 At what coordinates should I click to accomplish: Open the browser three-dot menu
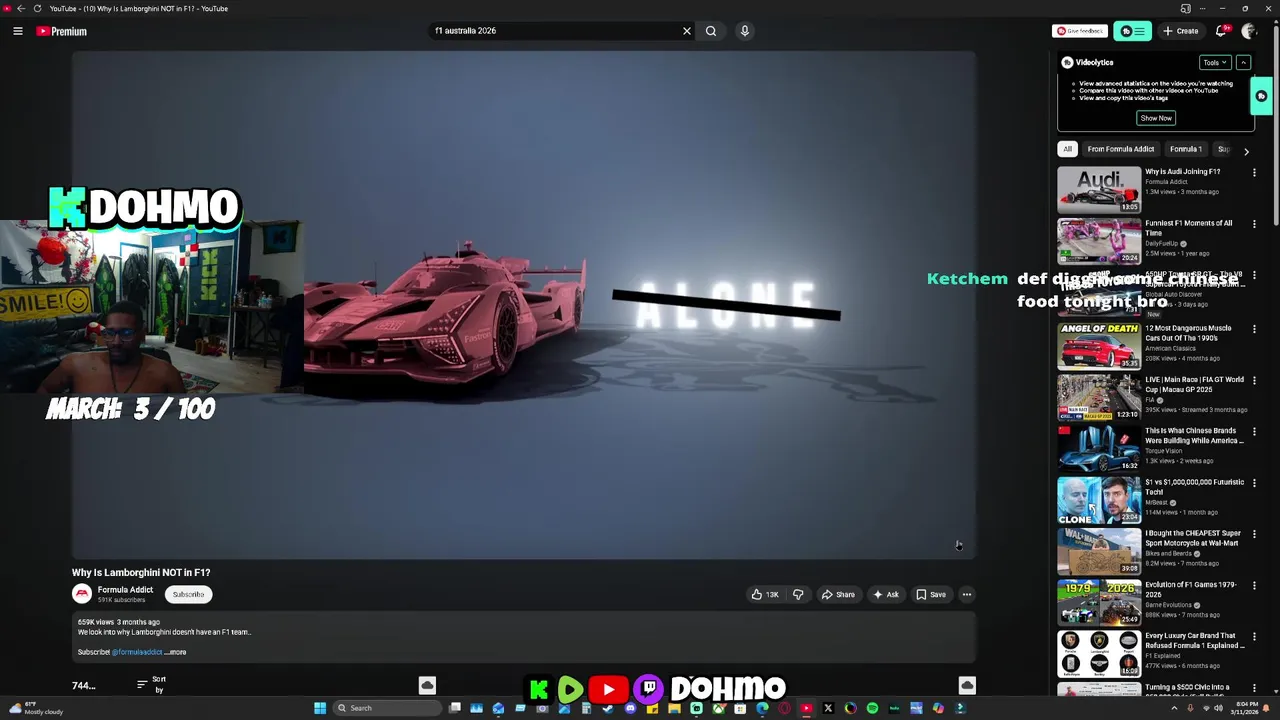(x=1201, y=8)
